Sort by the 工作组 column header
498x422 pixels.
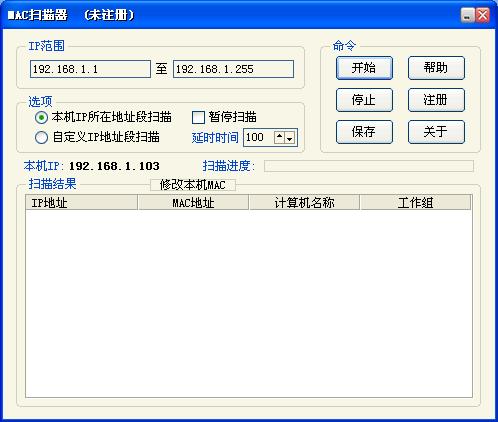[416, 203]
